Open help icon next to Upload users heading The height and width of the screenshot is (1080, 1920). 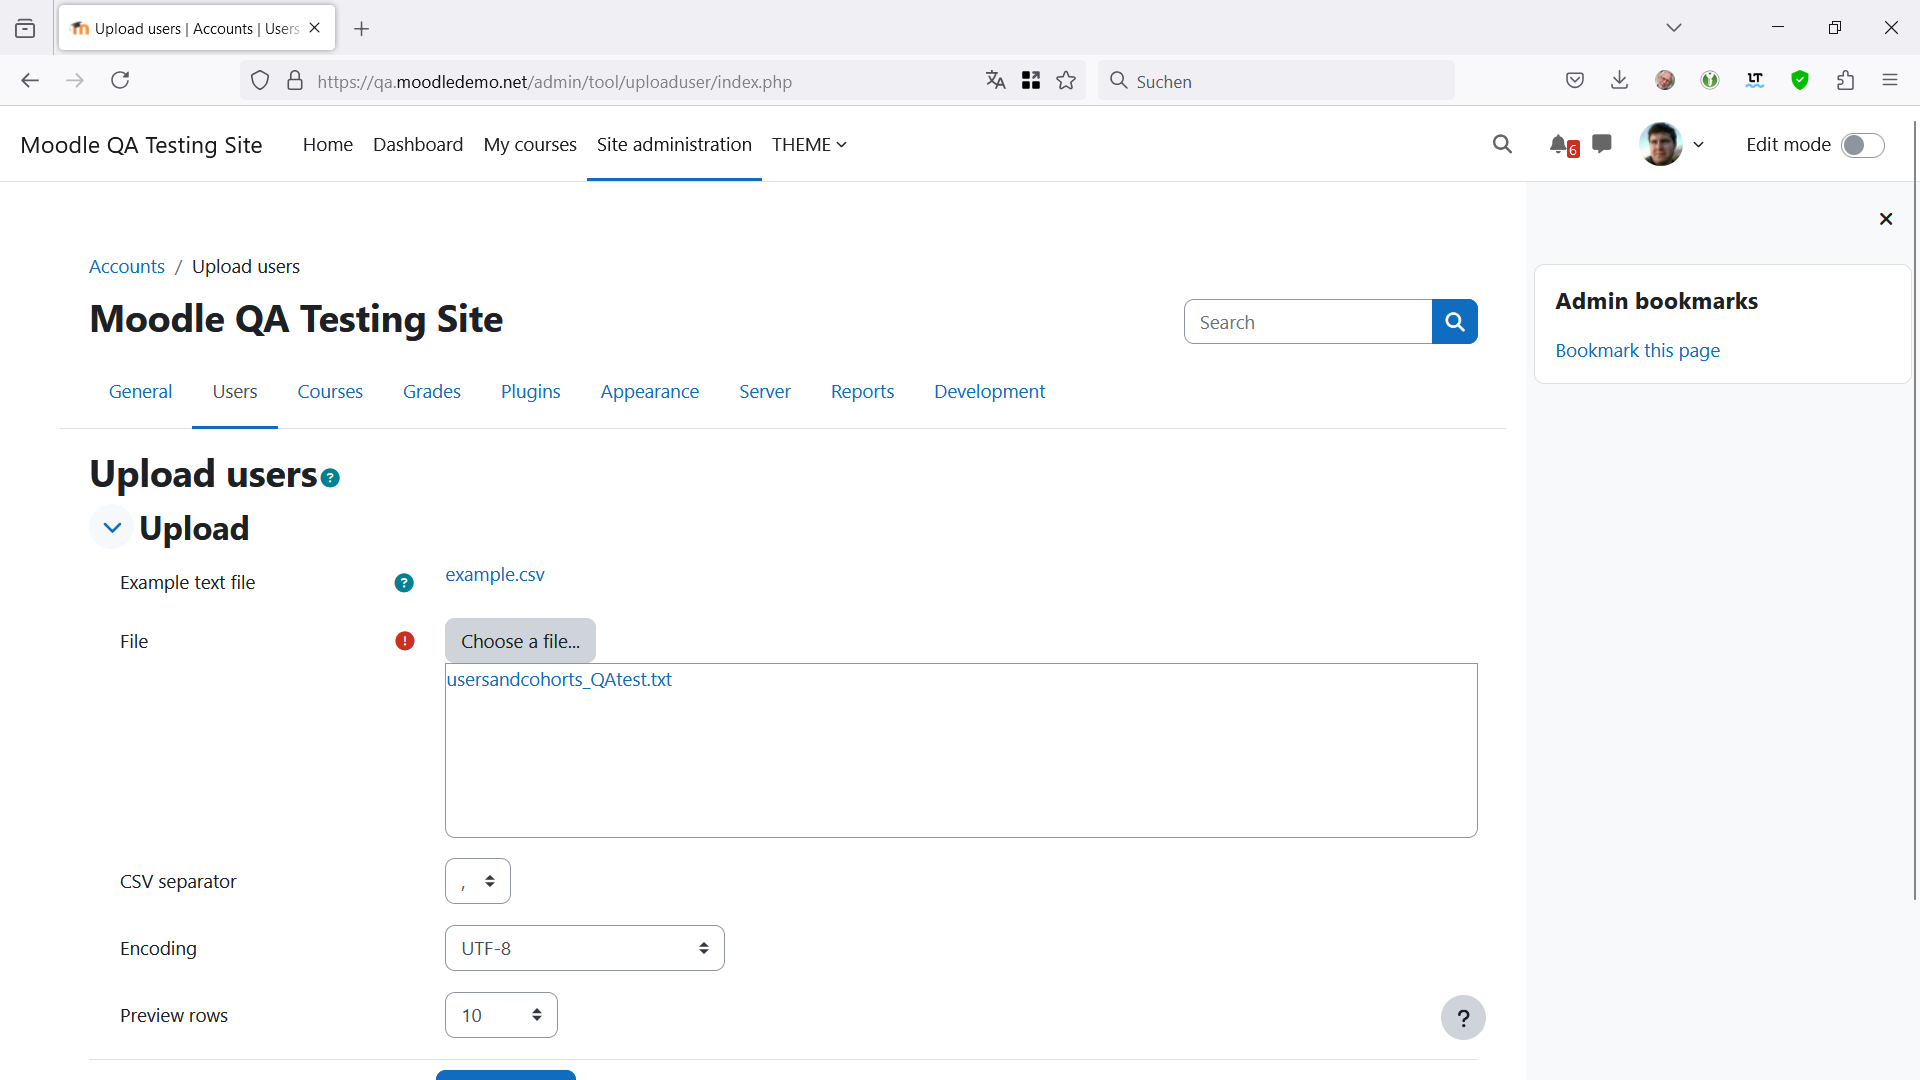[331, 478]
